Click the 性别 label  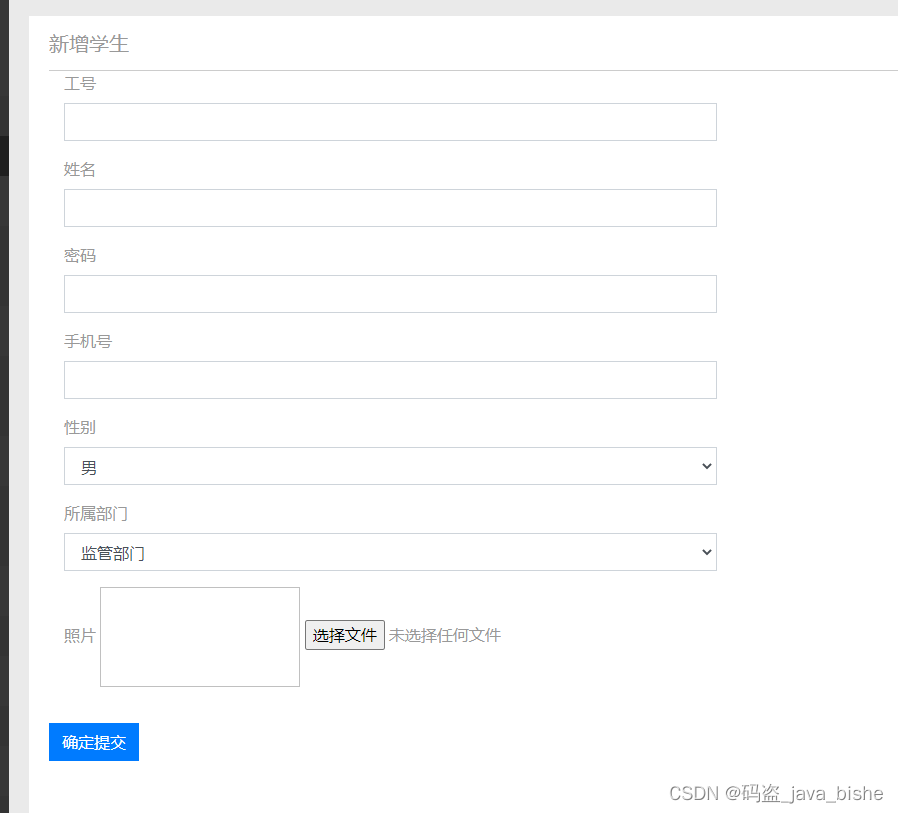pos(80,427)
